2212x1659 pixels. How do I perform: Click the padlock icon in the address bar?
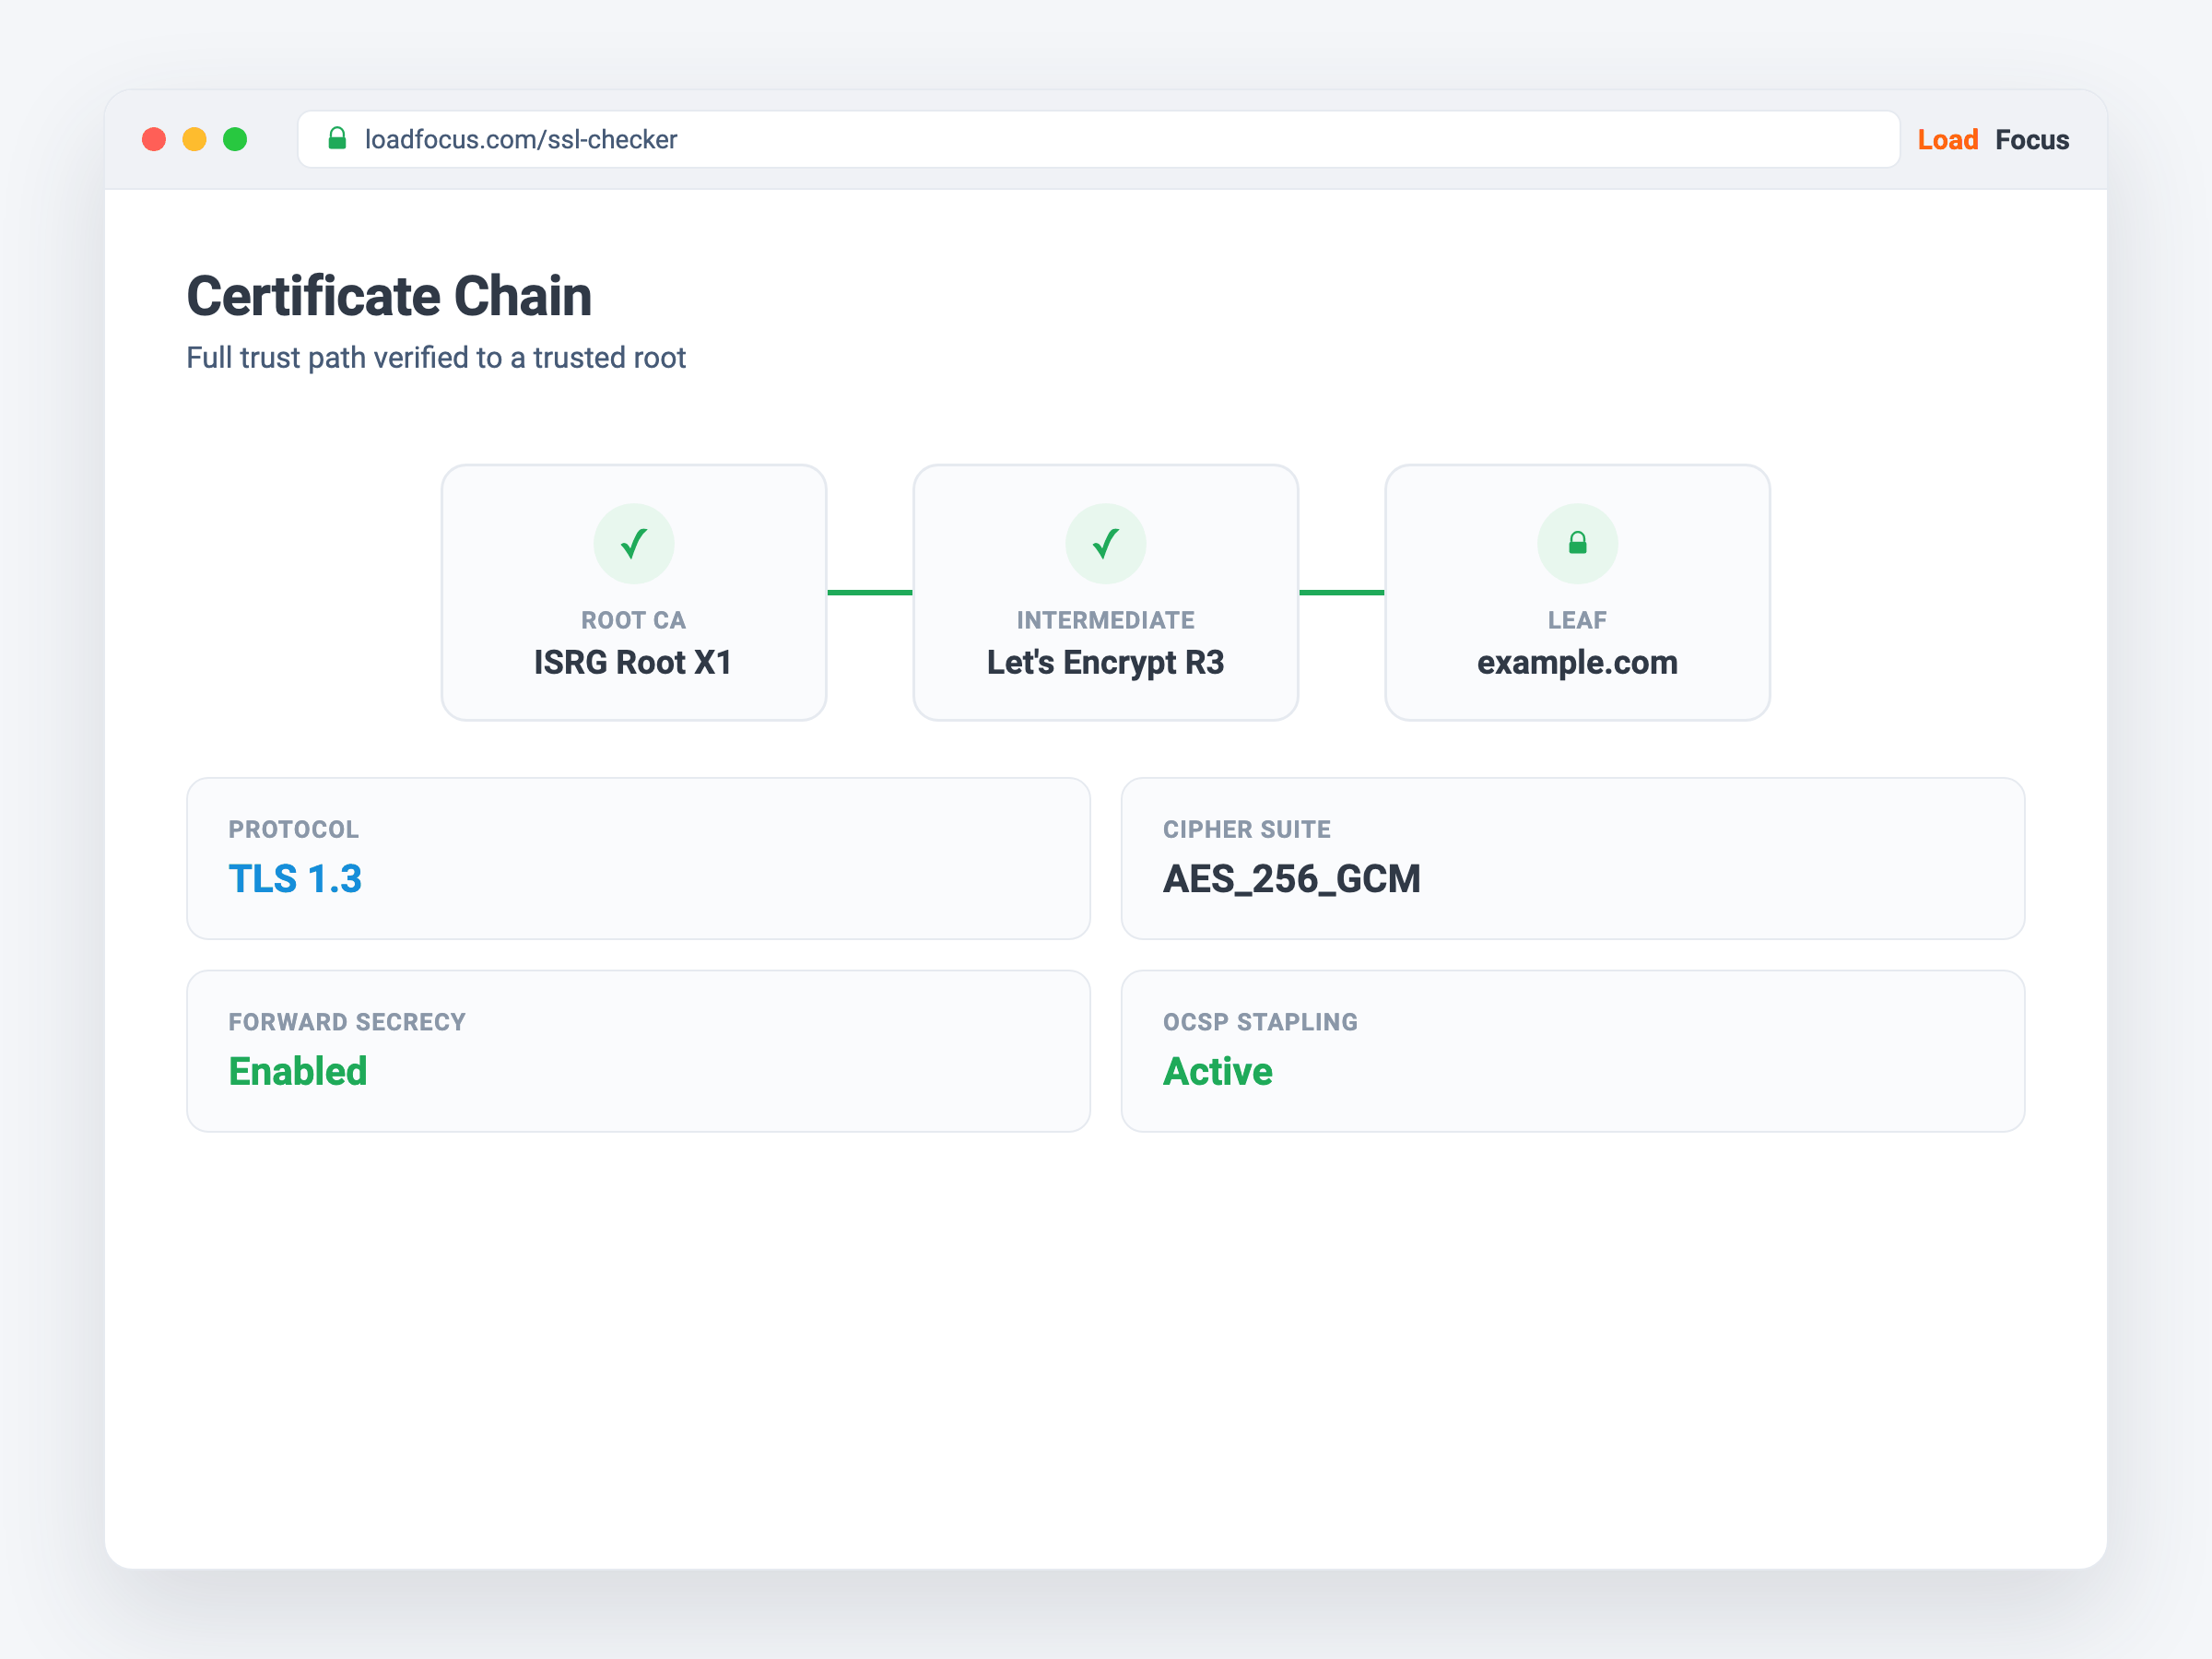(x=337, y=138)
